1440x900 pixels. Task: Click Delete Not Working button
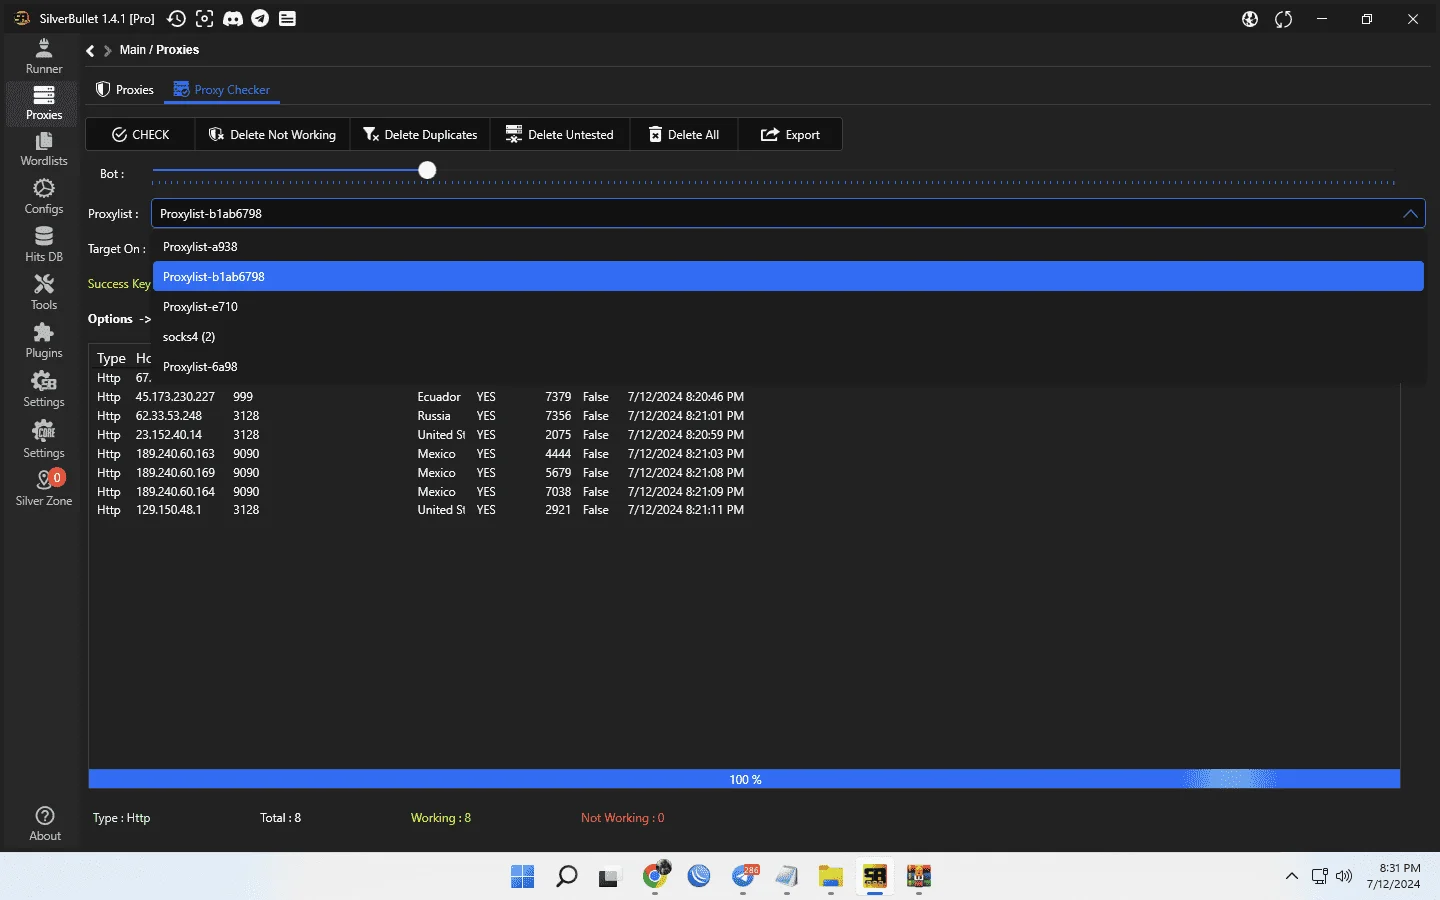[x=272, y=134]
